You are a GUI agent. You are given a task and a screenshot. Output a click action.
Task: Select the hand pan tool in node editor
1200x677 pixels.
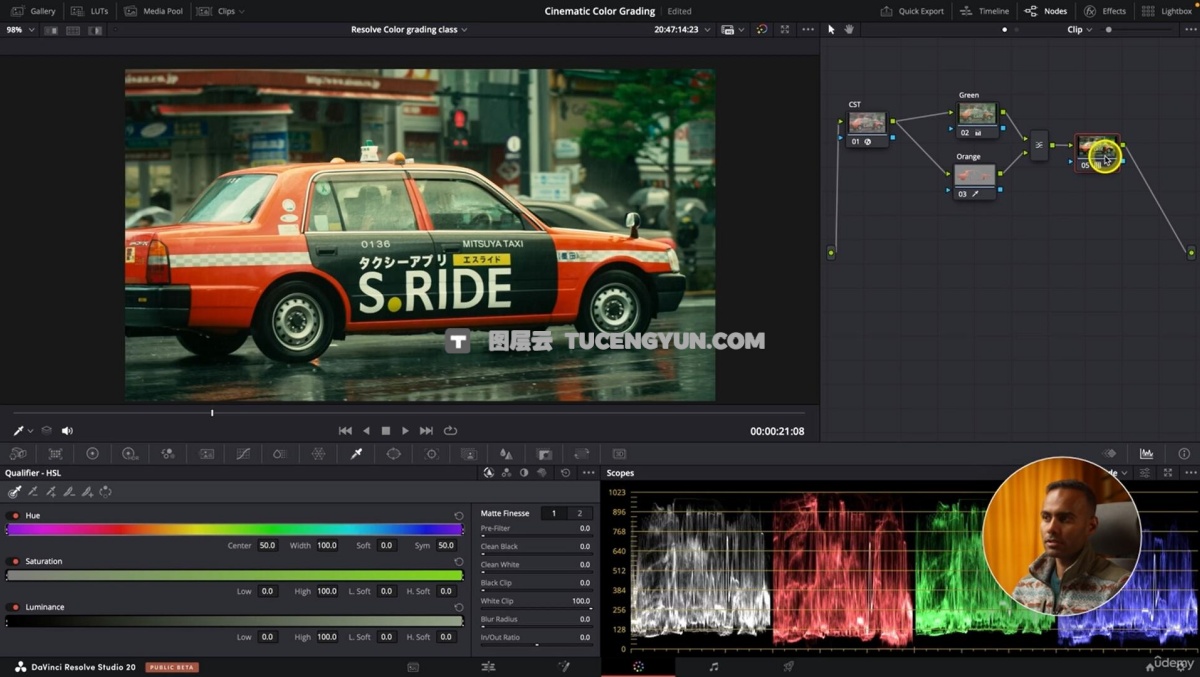849,29
